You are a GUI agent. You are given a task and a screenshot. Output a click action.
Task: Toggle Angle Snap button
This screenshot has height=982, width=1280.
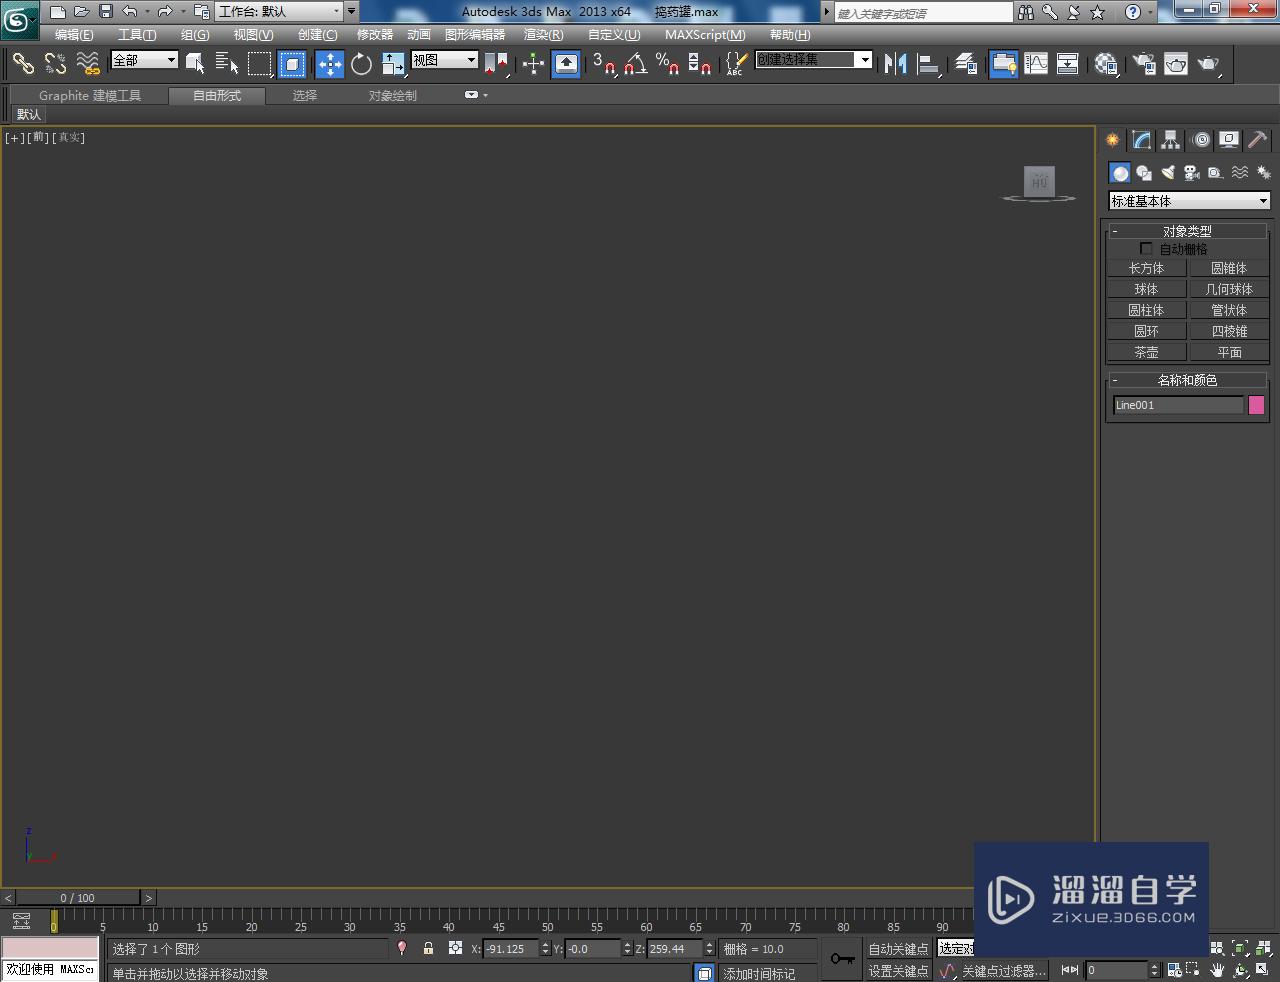635,64
